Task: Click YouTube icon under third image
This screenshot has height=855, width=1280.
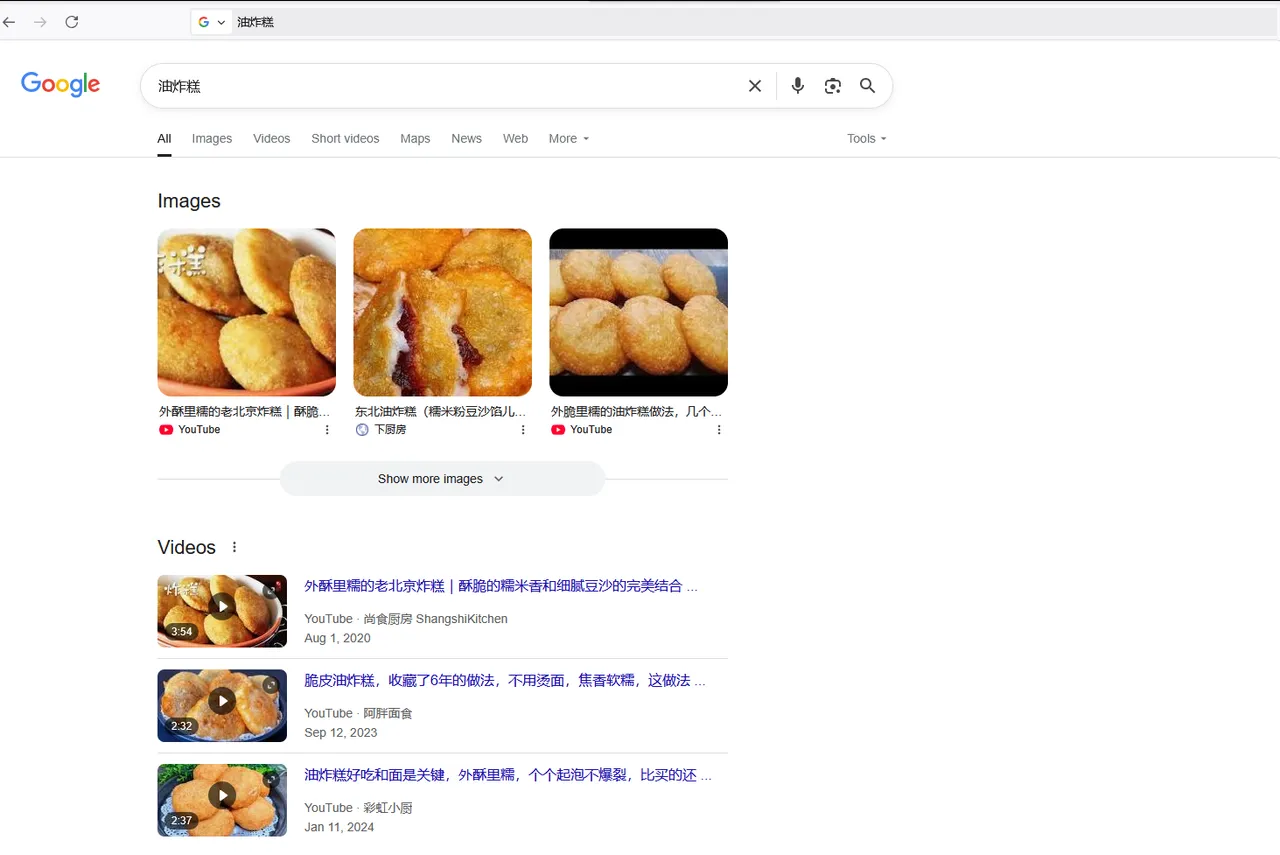Action: coord(558,430)
